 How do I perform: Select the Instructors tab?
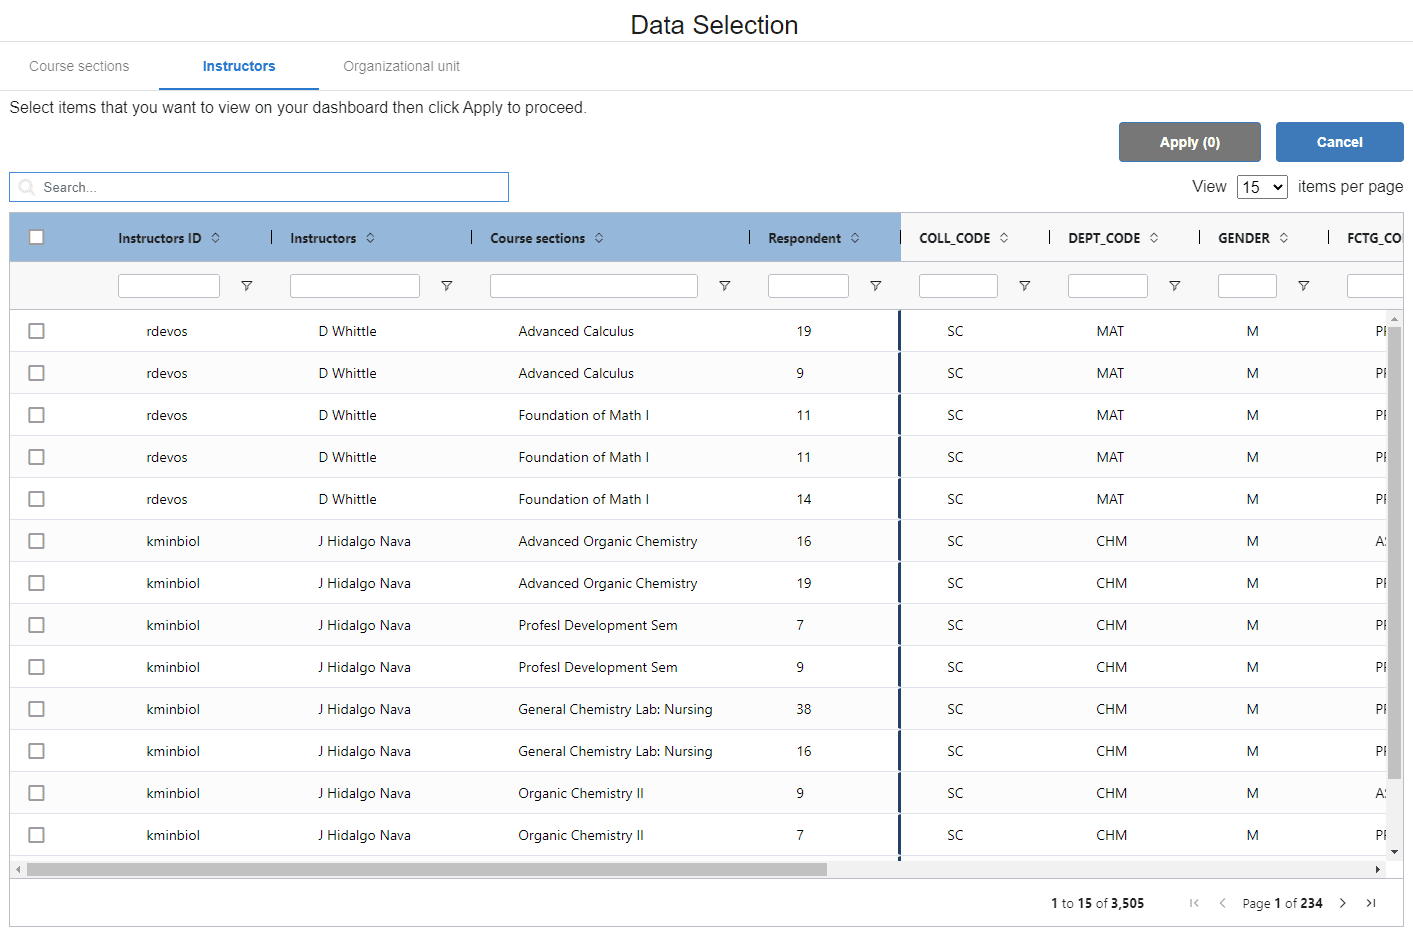tap(239, 66)
